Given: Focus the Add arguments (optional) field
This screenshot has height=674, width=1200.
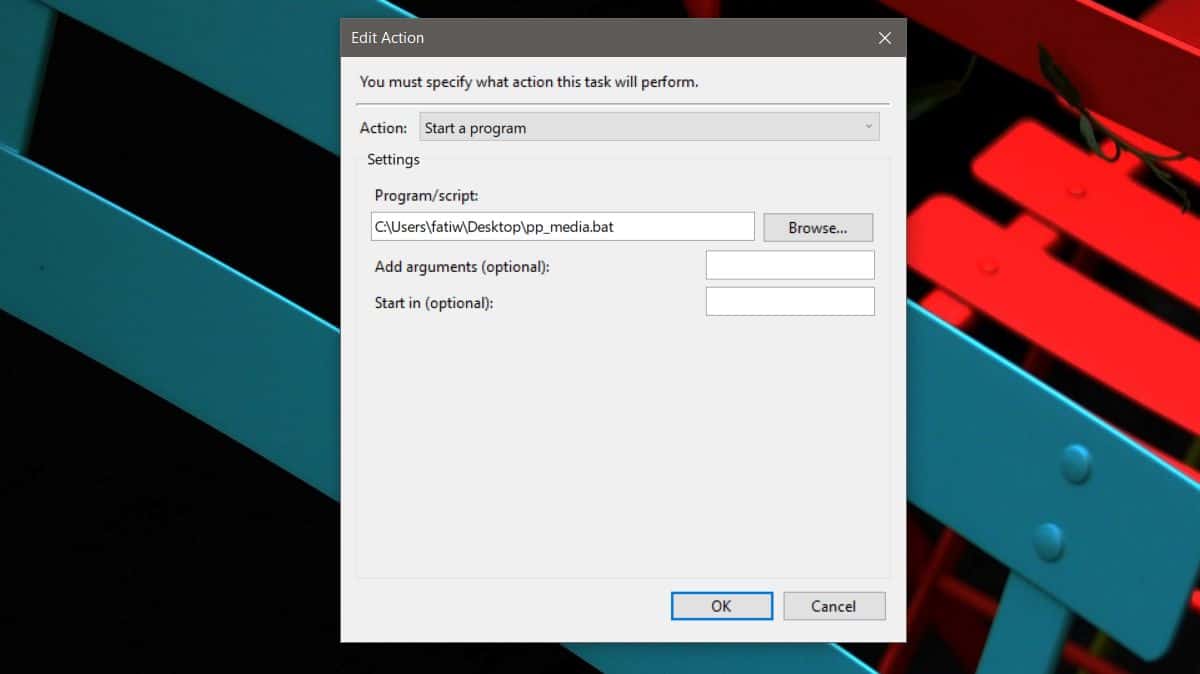Looking at the screenshot, I should [790, 265].
